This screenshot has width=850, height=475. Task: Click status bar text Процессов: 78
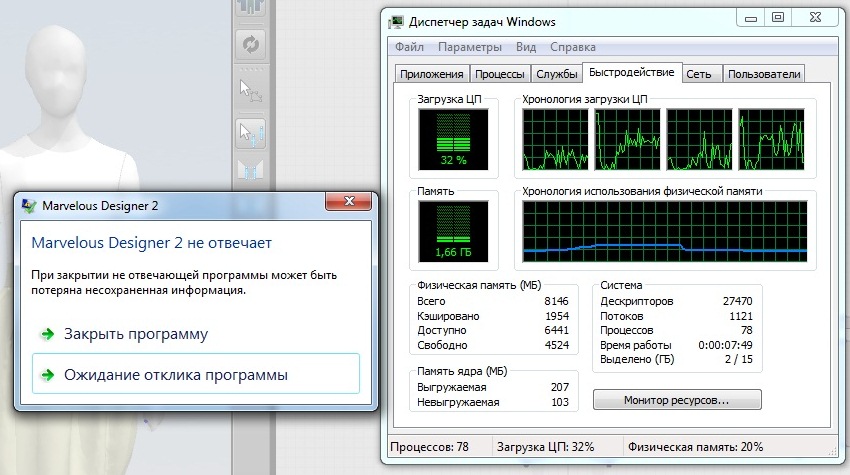[429, 447]
